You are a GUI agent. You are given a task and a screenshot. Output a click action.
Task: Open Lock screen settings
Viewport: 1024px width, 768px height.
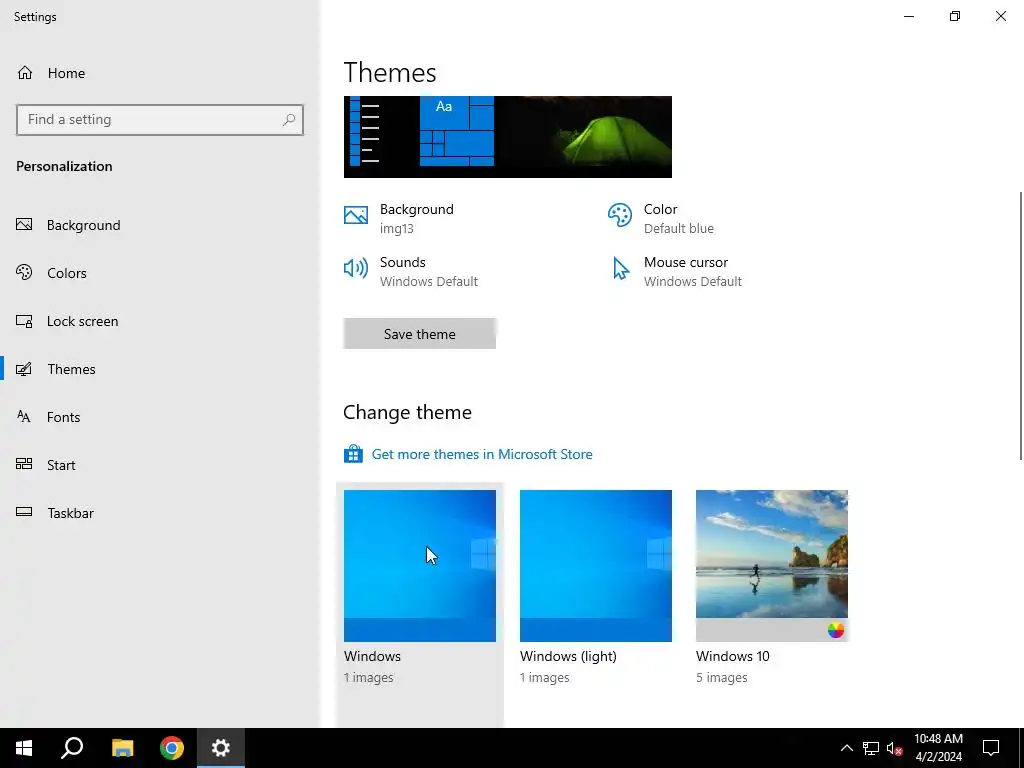tap(160, 321)
